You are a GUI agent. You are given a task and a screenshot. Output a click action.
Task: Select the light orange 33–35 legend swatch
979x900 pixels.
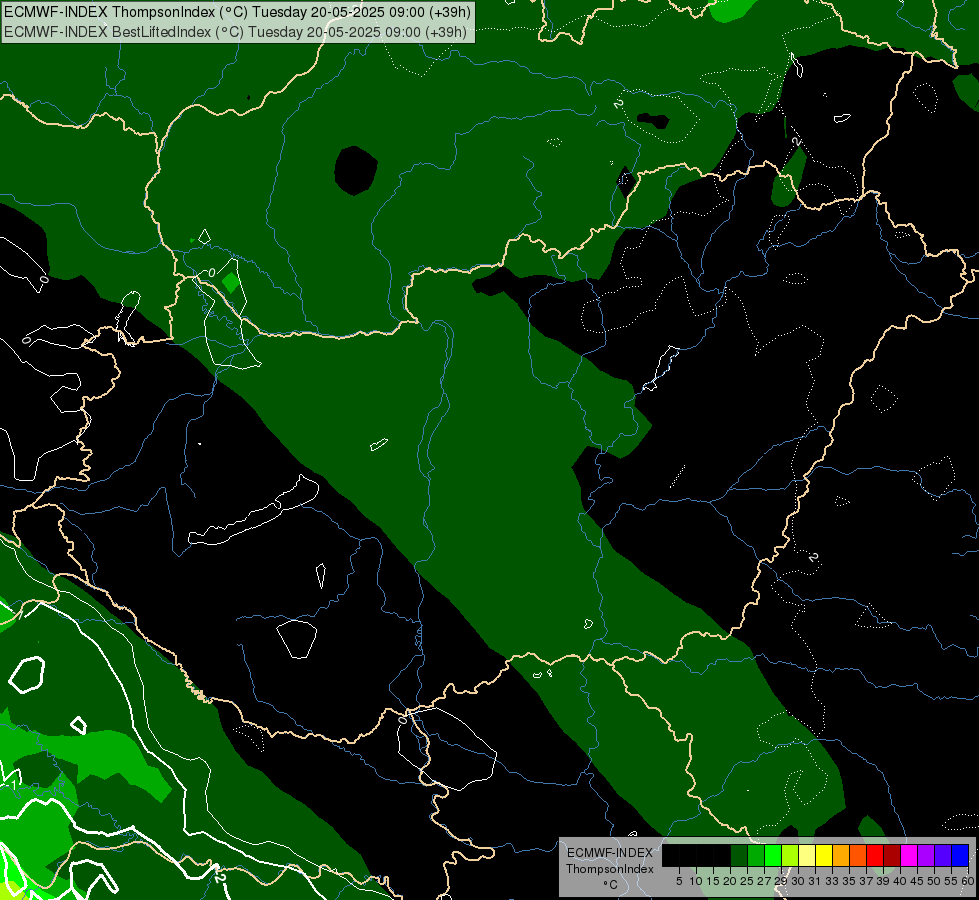click(x=841, y=855)
